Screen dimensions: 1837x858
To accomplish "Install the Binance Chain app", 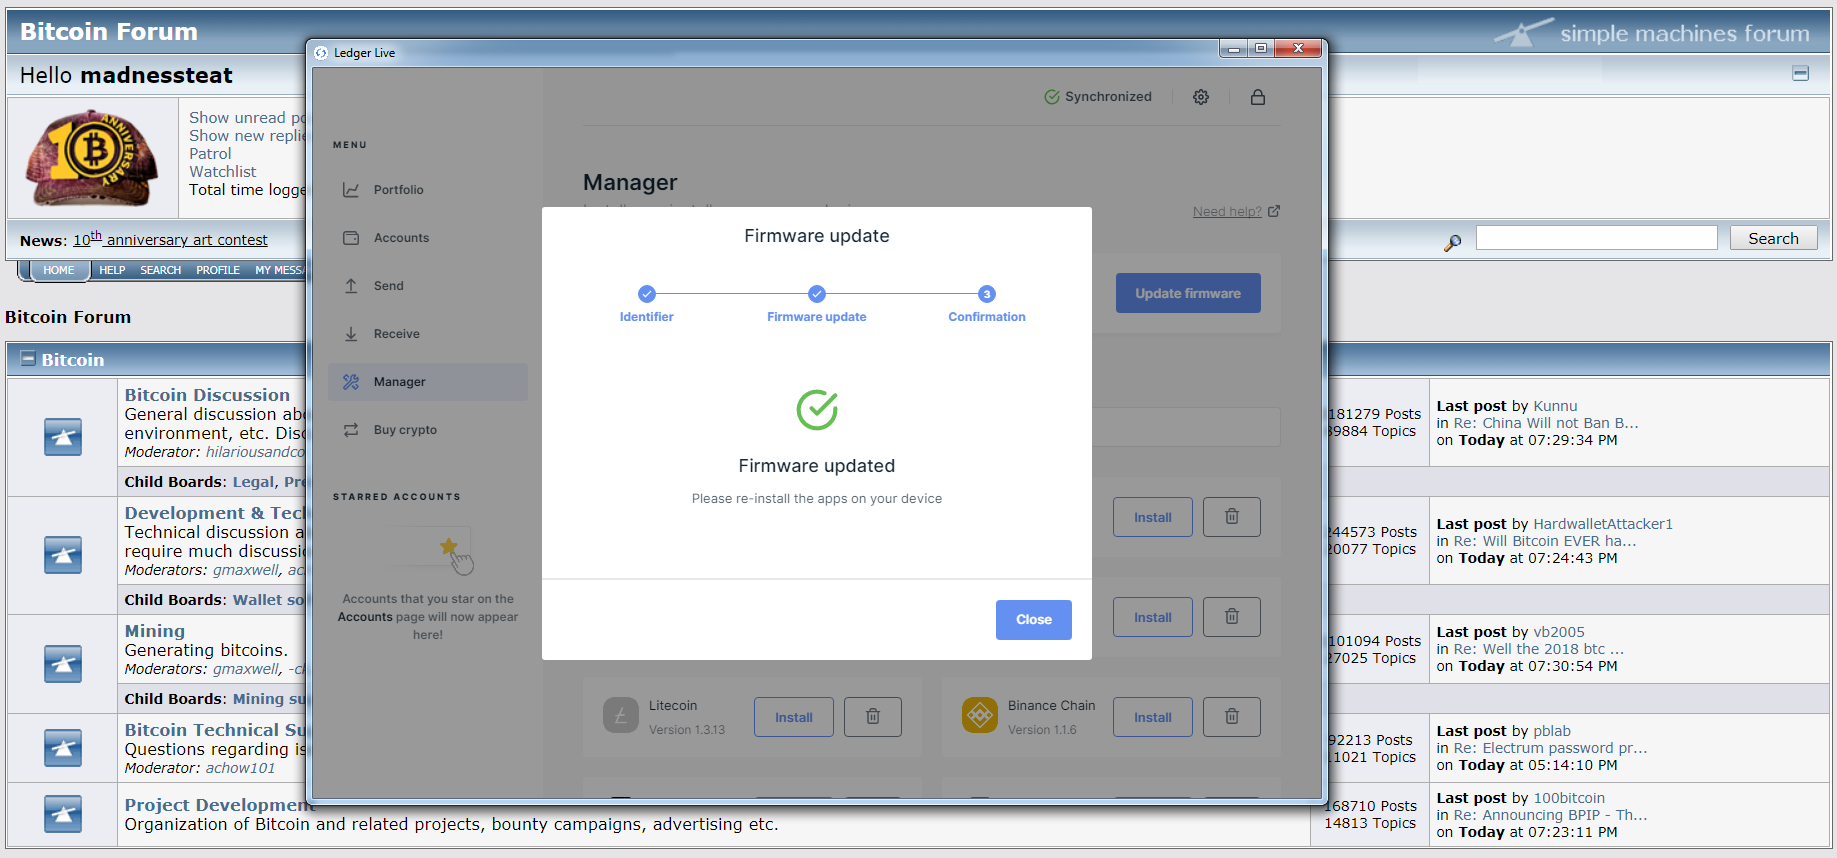I will [x=1153, y=717].
